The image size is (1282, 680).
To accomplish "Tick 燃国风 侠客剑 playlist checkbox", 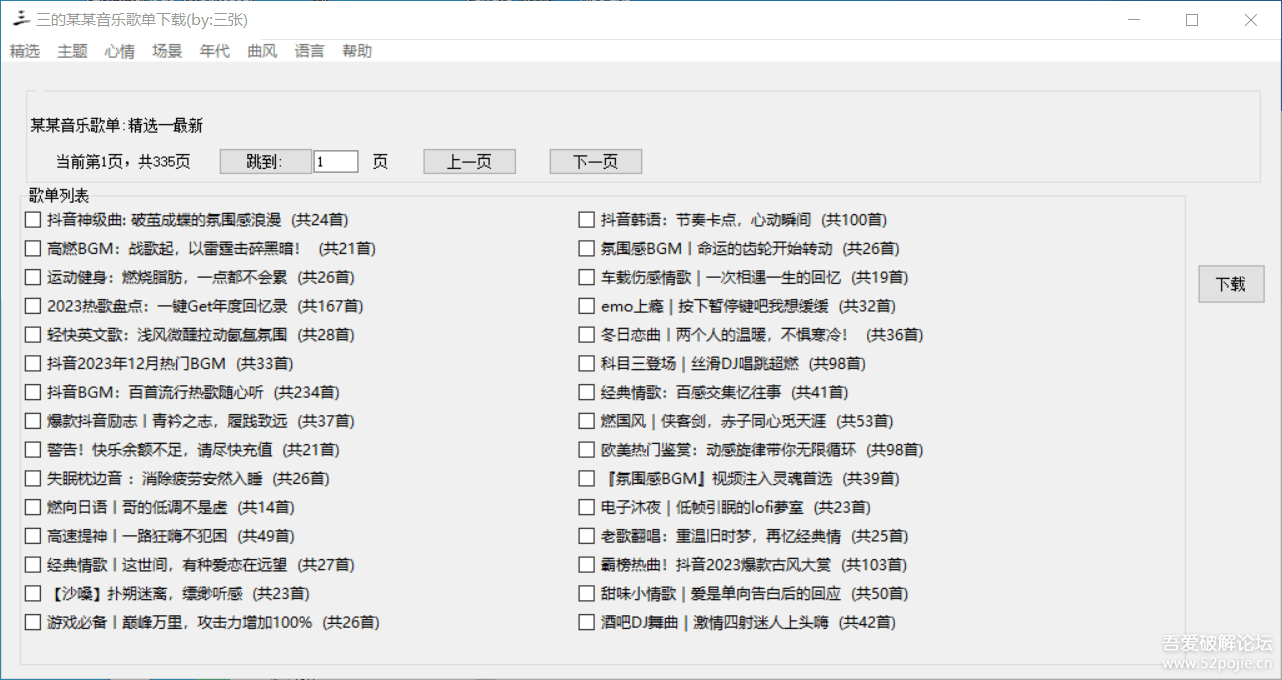I will tap(587, 421).
